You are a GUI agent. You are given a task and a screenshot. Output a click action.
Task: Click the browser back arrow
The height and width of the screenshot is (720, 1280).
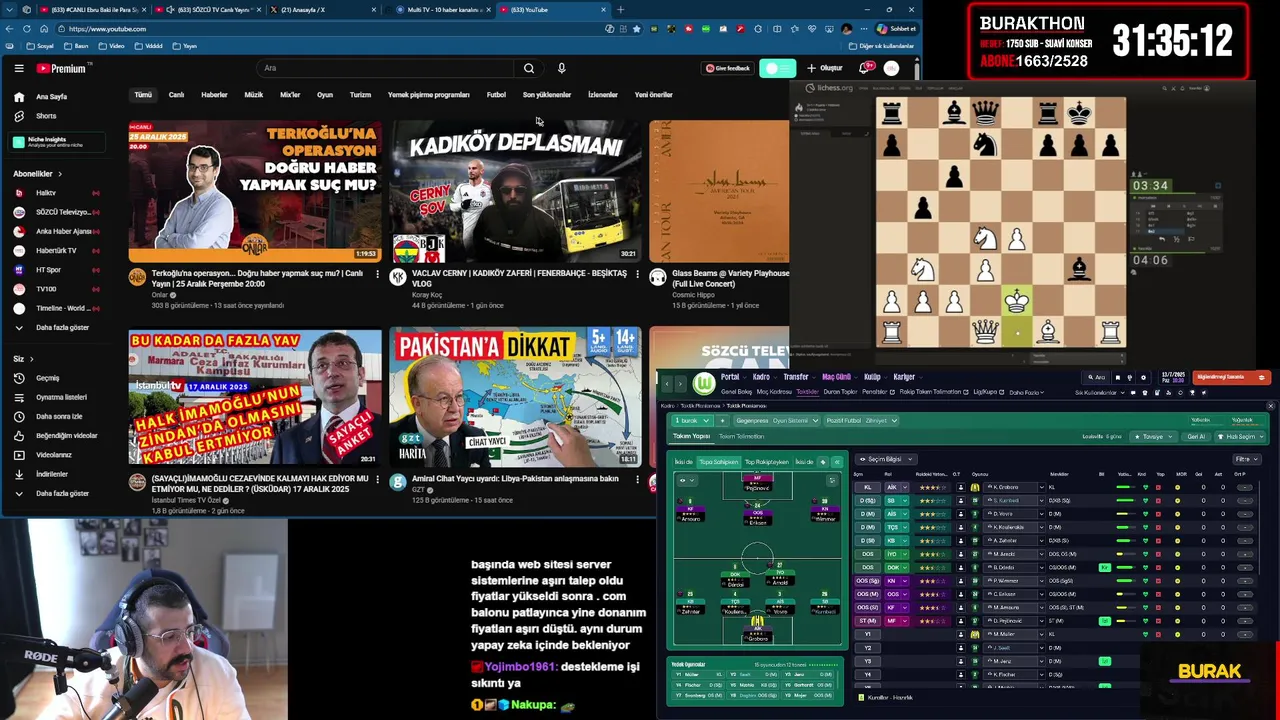10,29
